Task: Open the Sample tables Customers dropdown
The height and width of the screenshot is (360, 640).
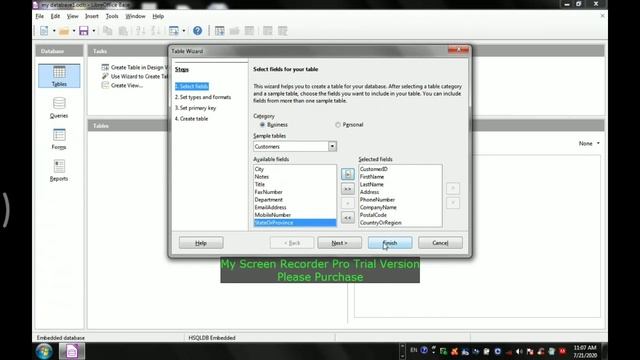Action: coord(332,146)
